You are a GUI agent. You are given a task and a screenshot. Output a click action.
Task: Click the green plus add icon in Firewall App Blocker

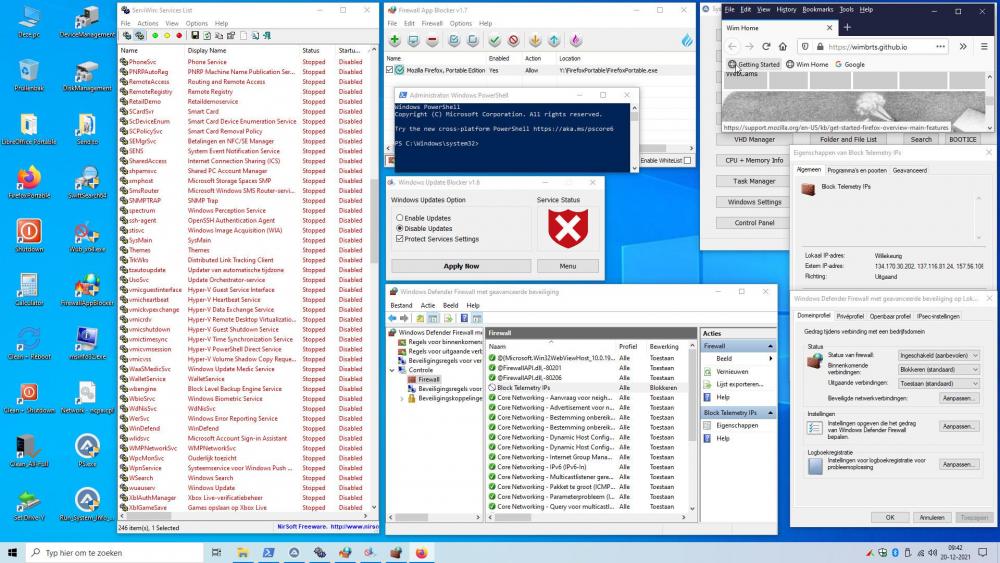pyautogui.click(x=395, y=41)
